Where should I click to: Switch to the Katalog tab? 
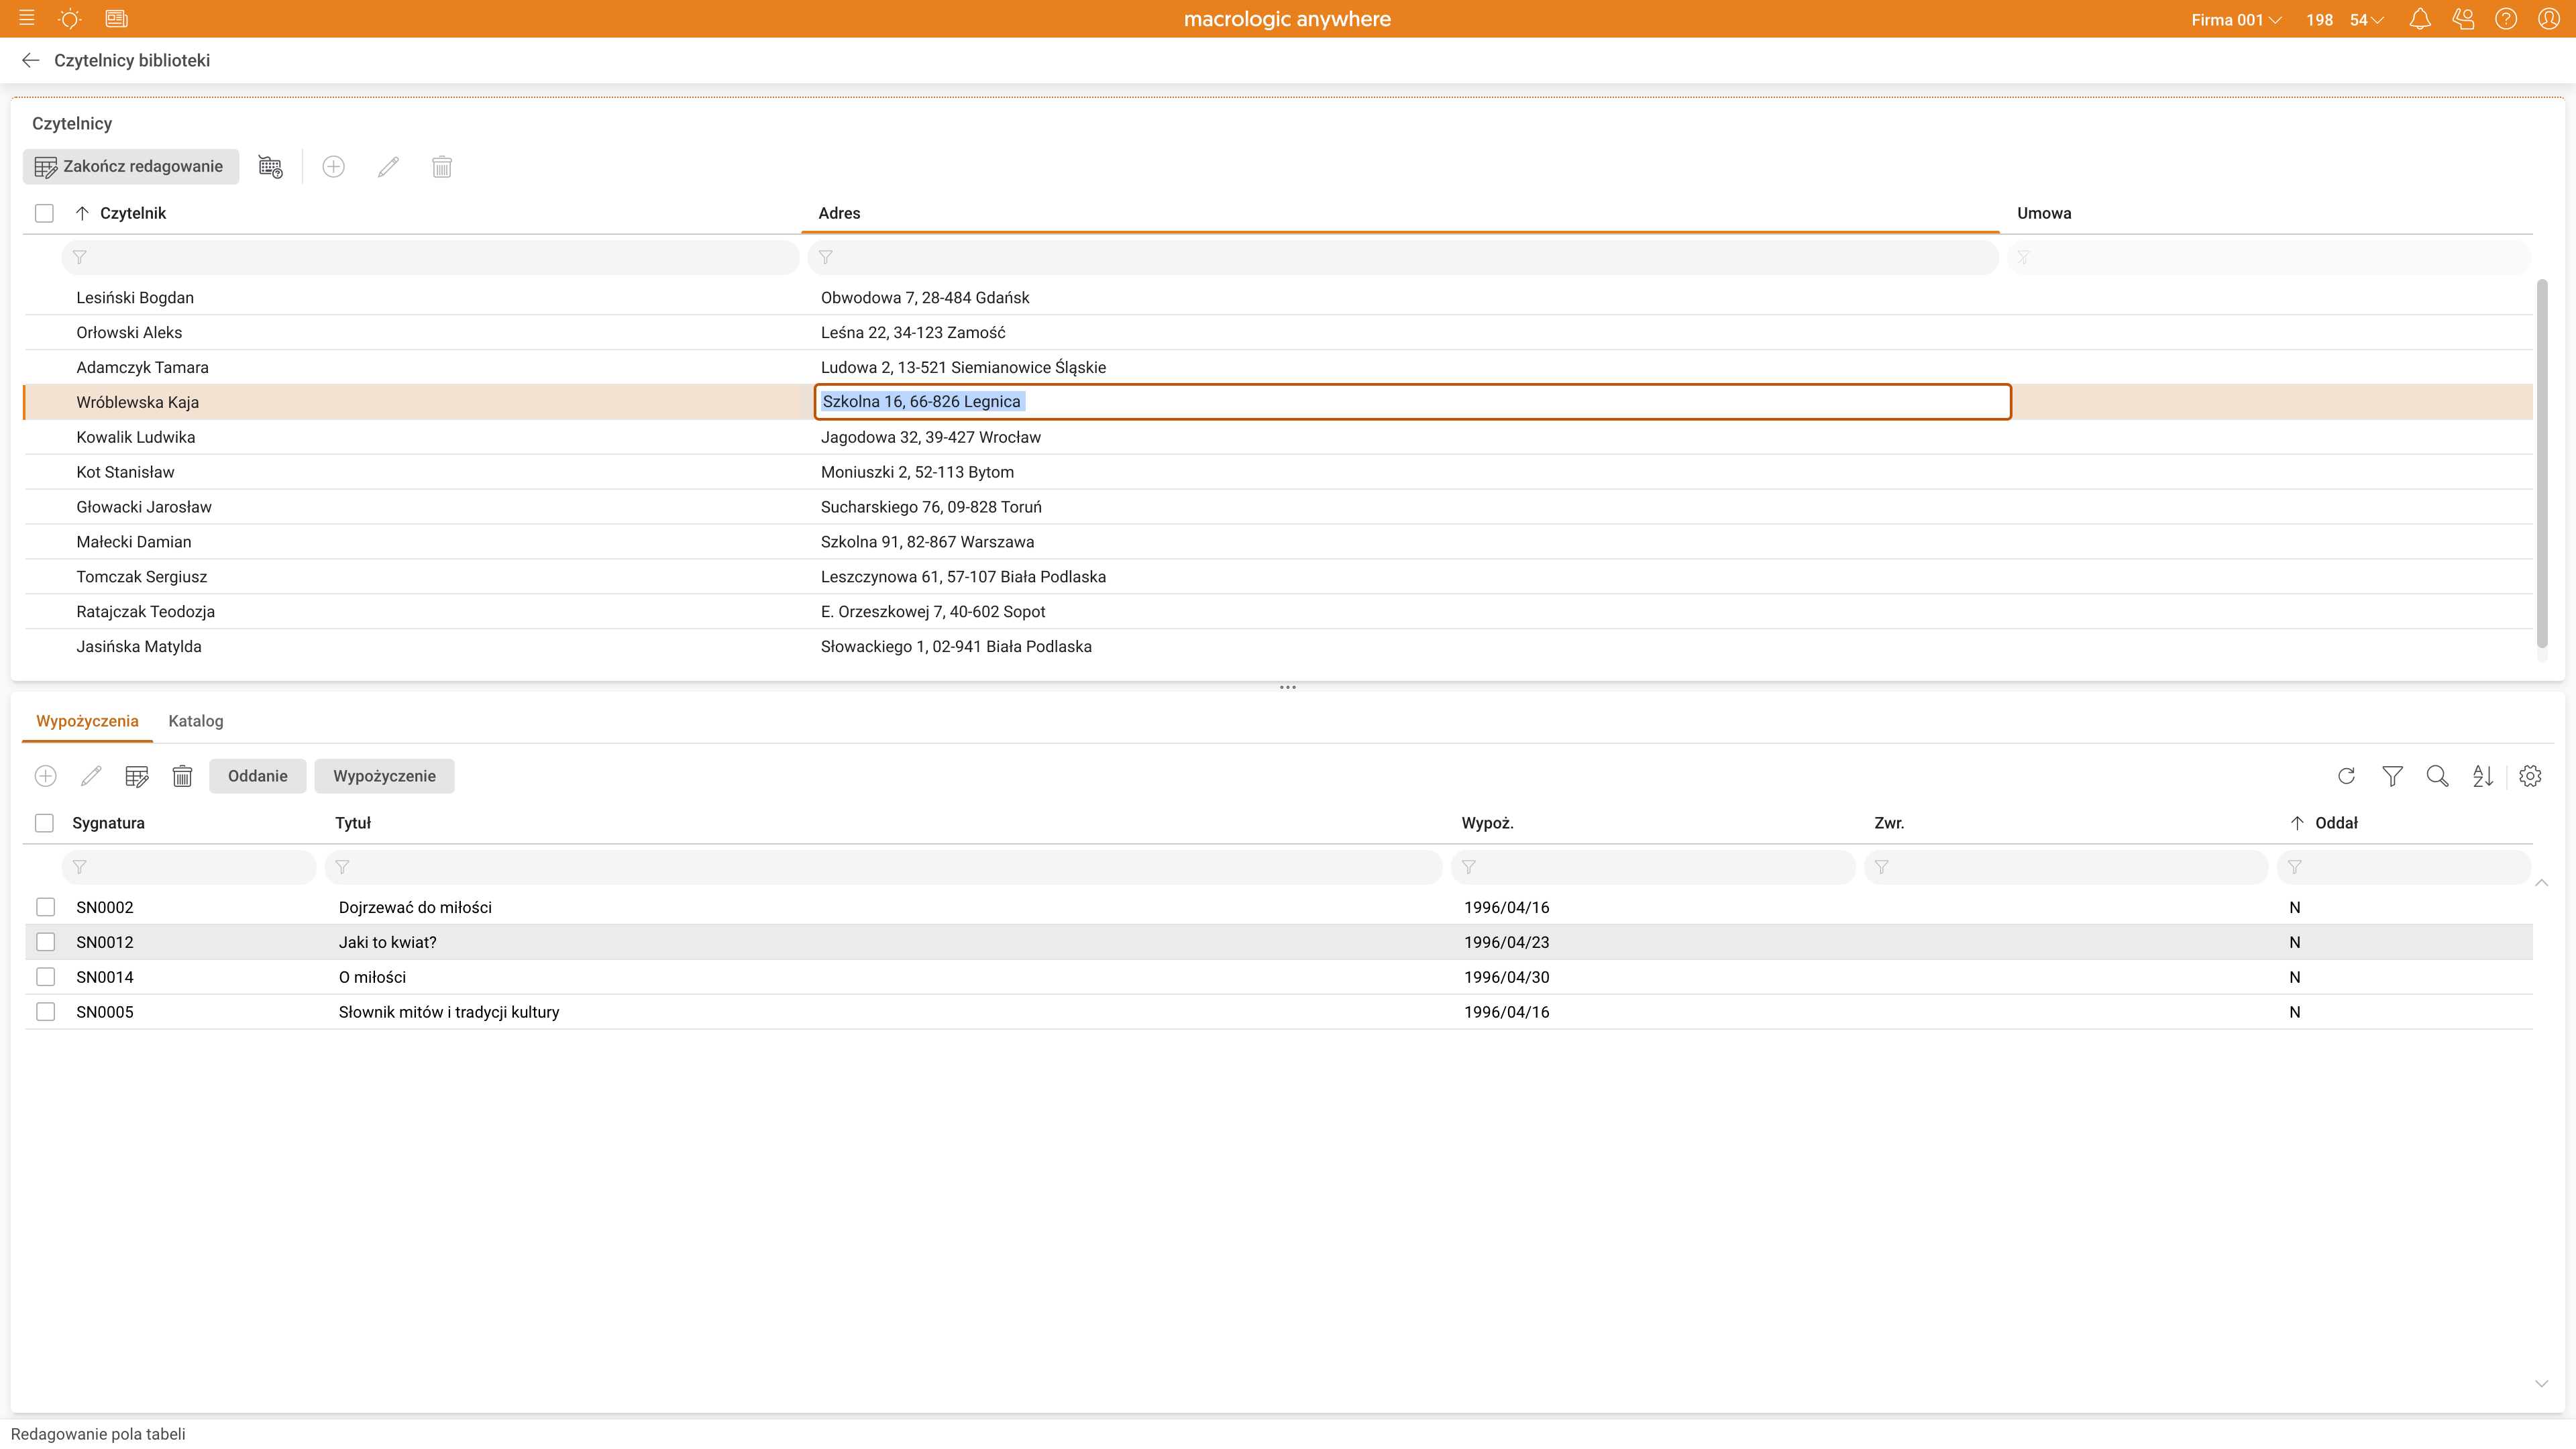click(x=196, y=721)
